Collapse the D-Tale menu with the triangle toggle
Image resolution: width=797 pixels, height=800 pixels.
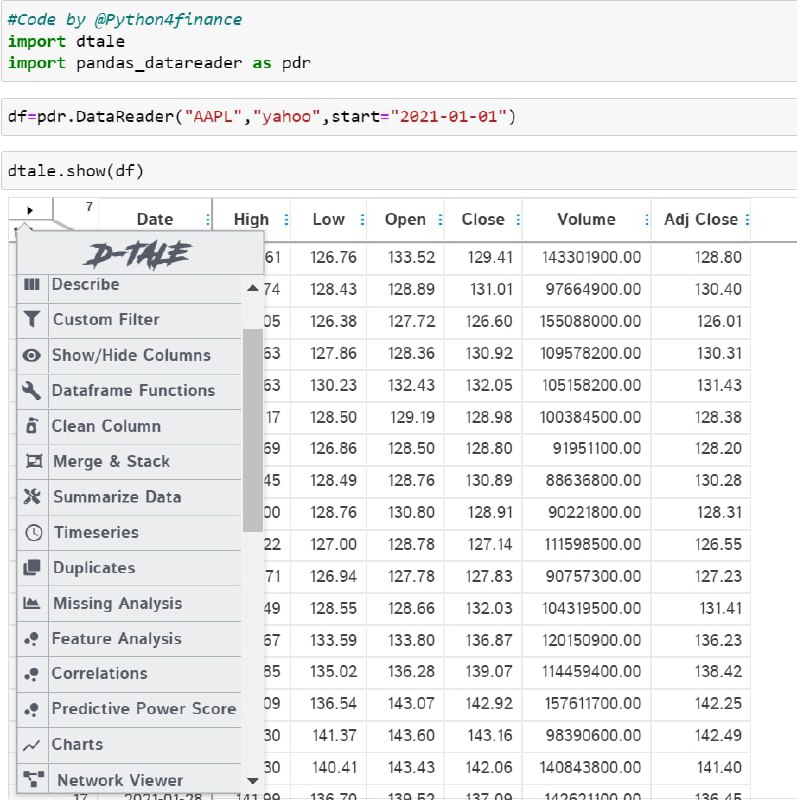30,210
